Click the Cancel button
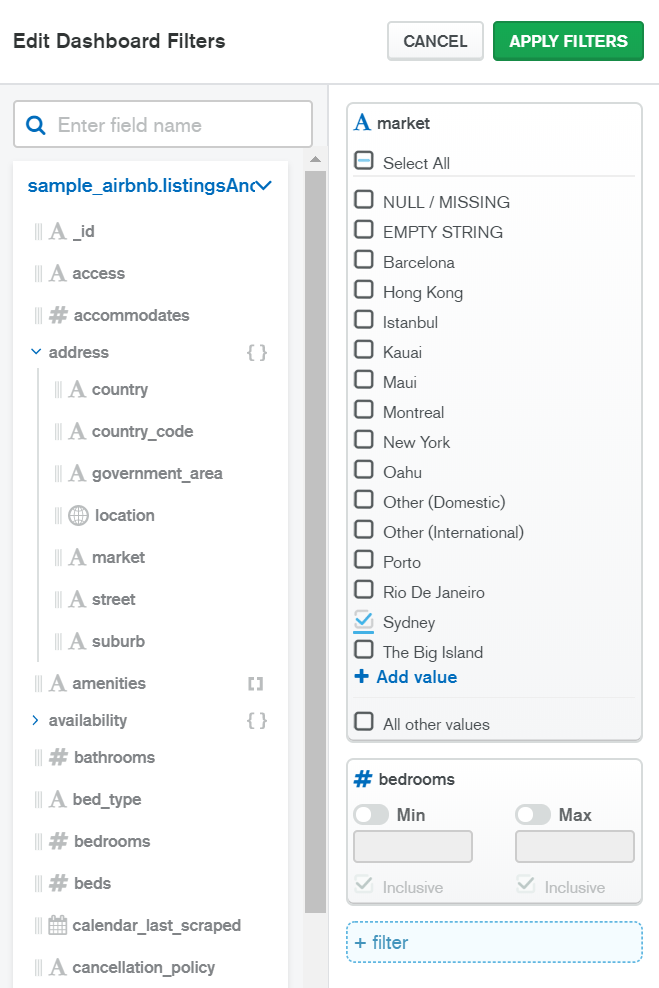The image size is (659, 988). (435, 41)
